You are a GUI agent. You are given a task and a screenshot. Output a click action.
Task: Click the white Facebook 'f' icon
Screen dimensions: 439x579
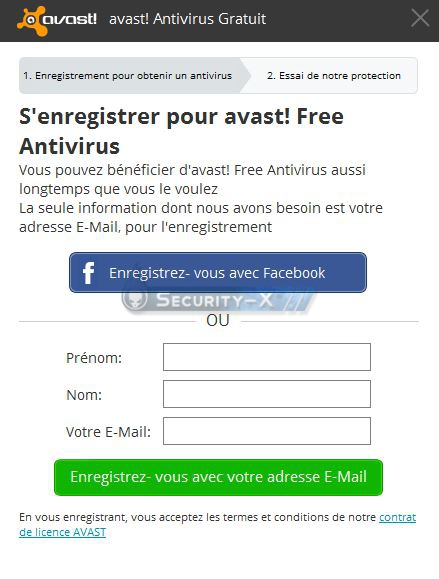[89, 273]
